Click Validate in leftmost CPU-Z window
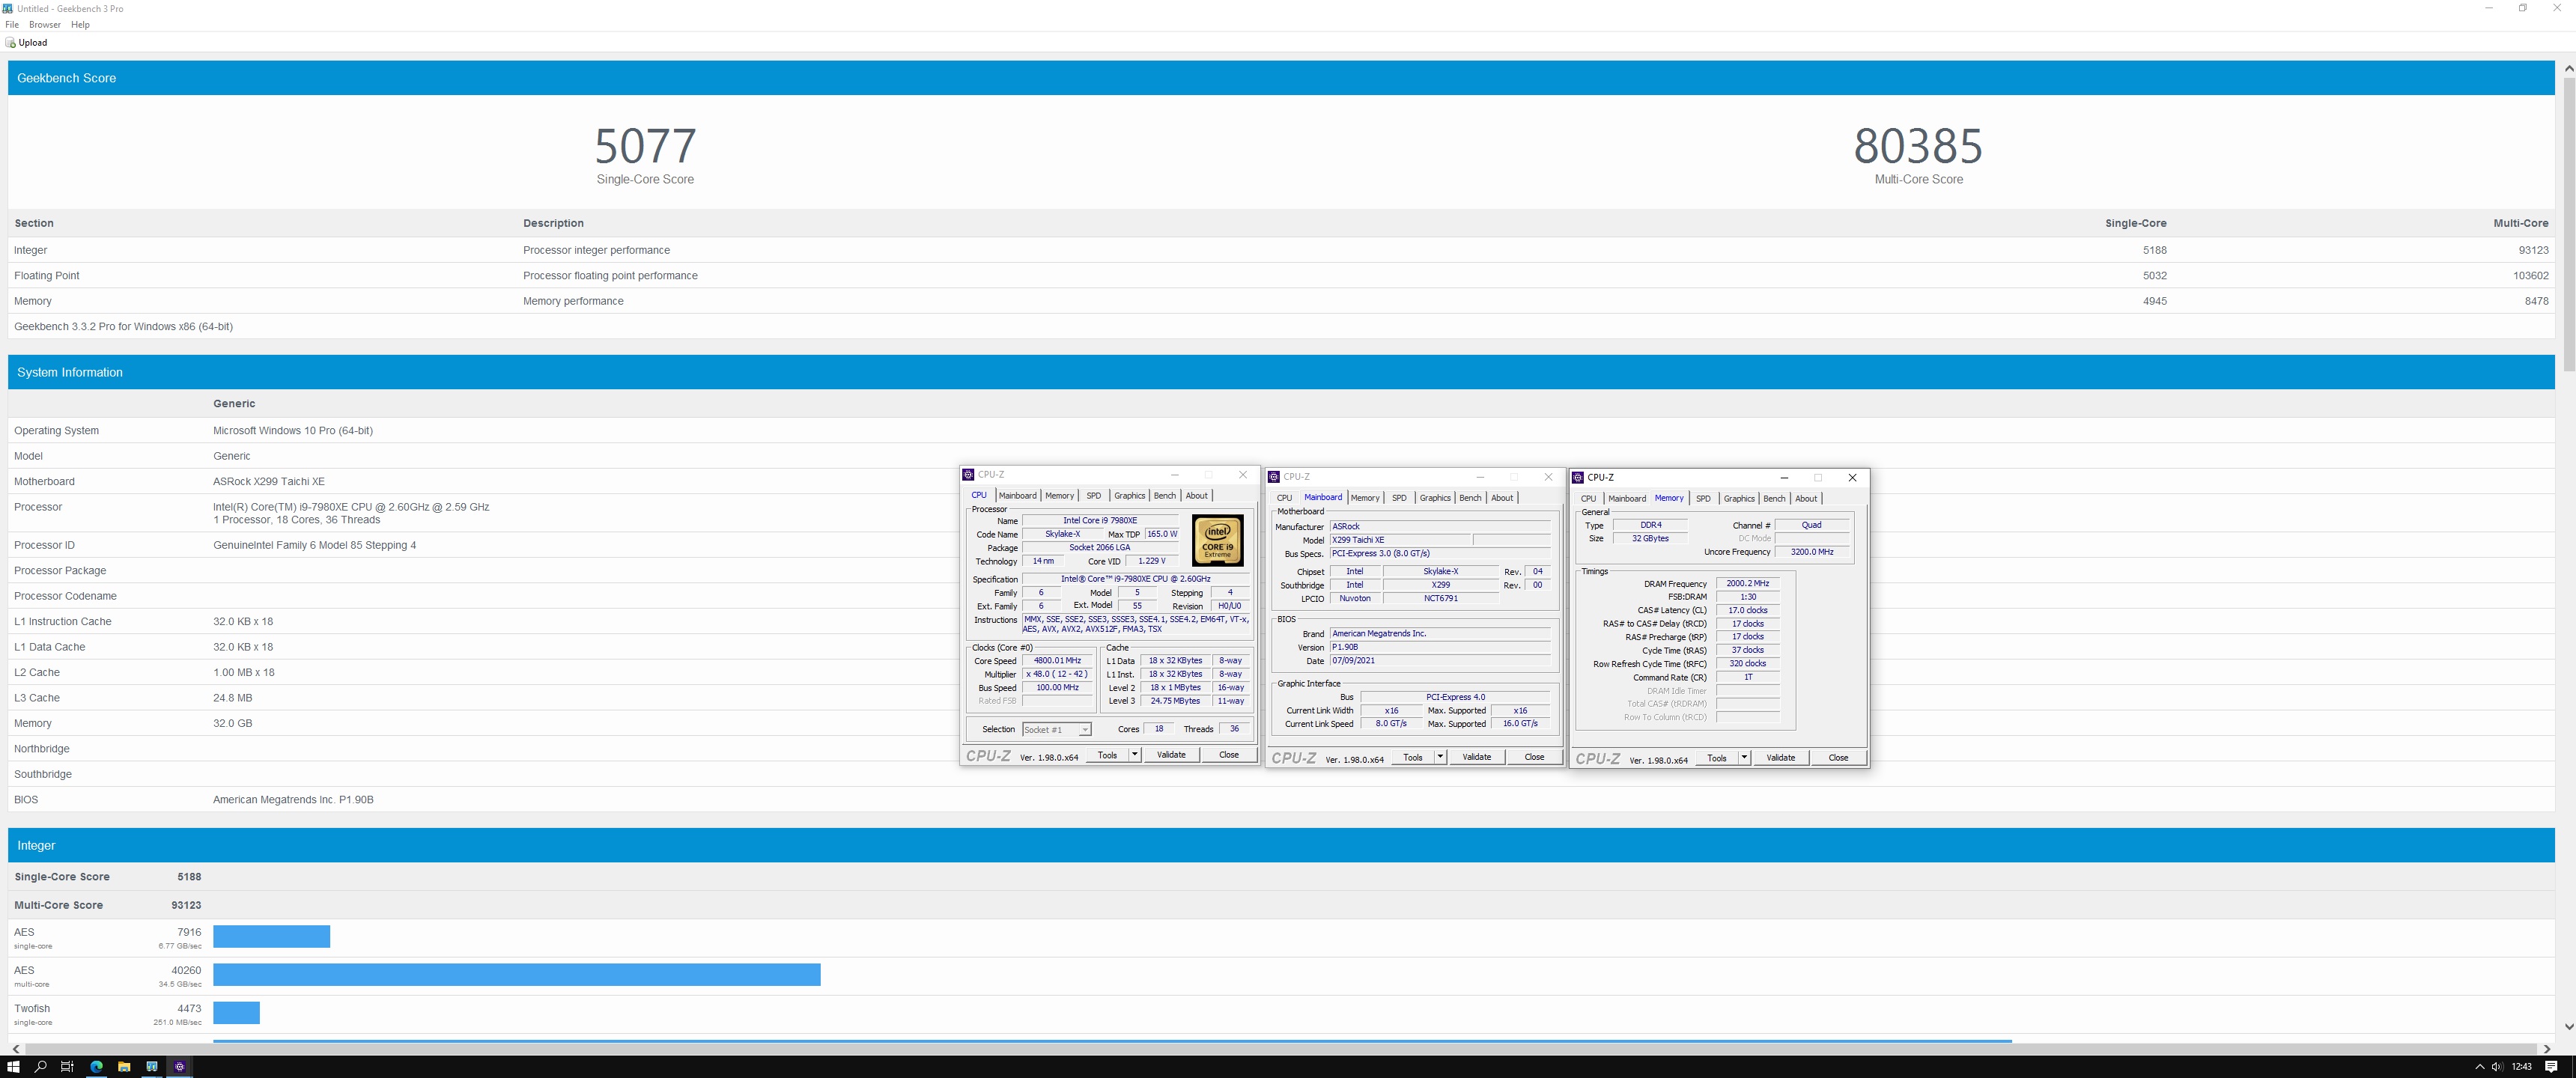The height and width of the screenshot is (1078, 2576). pyautogui.click(x=1171, y=755)
